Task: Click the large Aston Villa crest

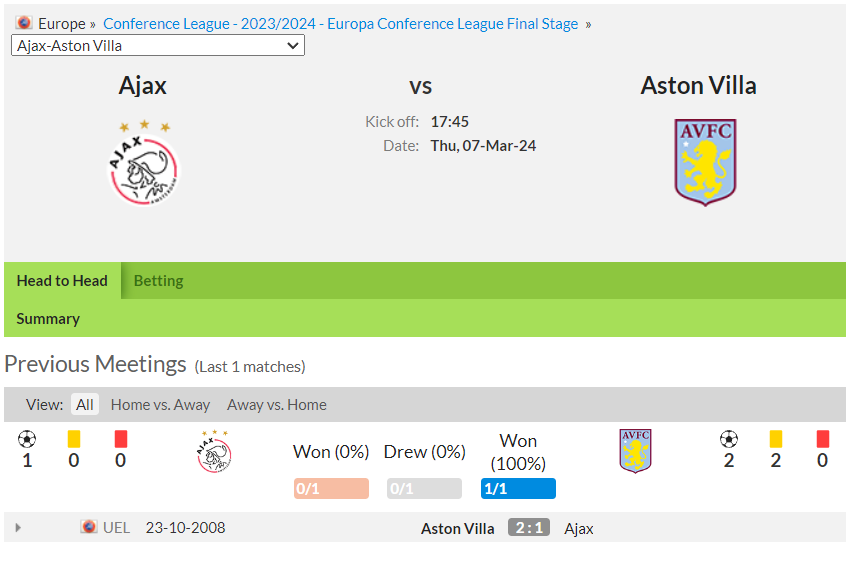Action: point(705,162)
